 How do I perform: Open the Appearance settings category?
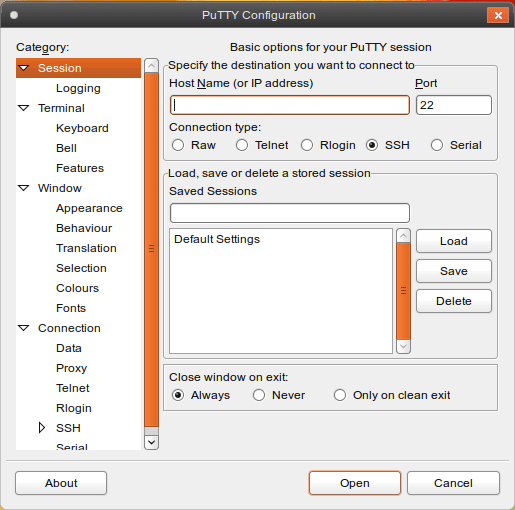click(89, 208)
